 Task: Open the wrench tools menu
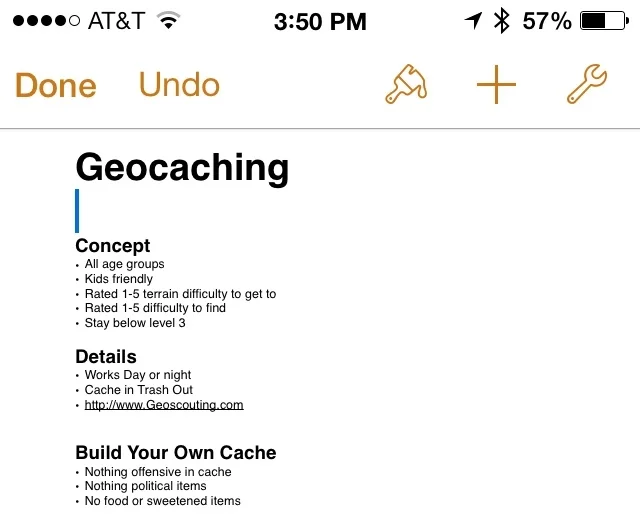click(586, 85)
